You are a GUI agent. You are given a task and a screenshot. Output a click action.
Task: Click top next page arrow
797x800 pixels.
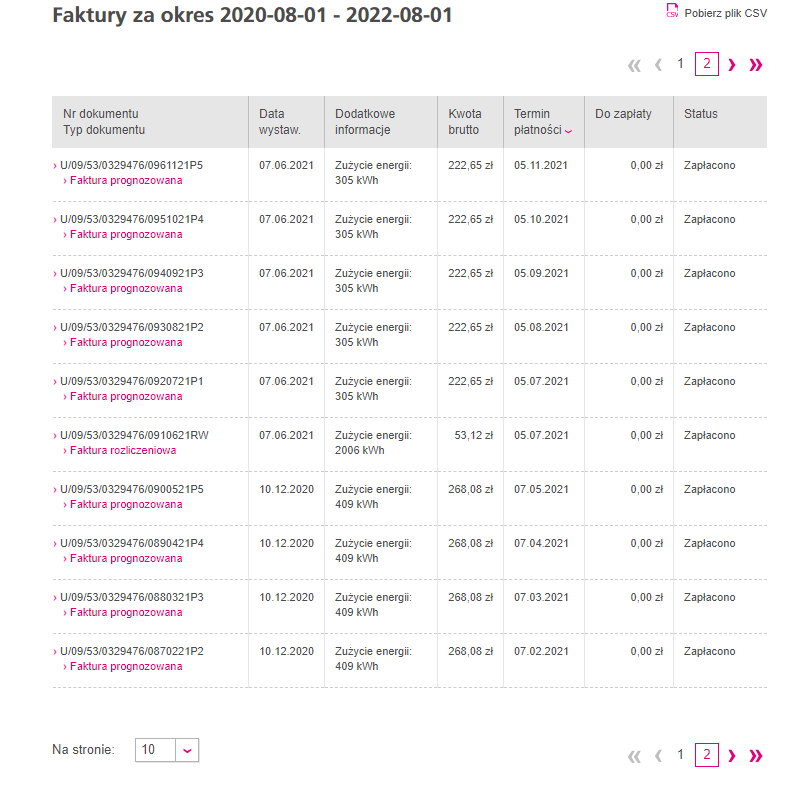[x=732, y=65]
